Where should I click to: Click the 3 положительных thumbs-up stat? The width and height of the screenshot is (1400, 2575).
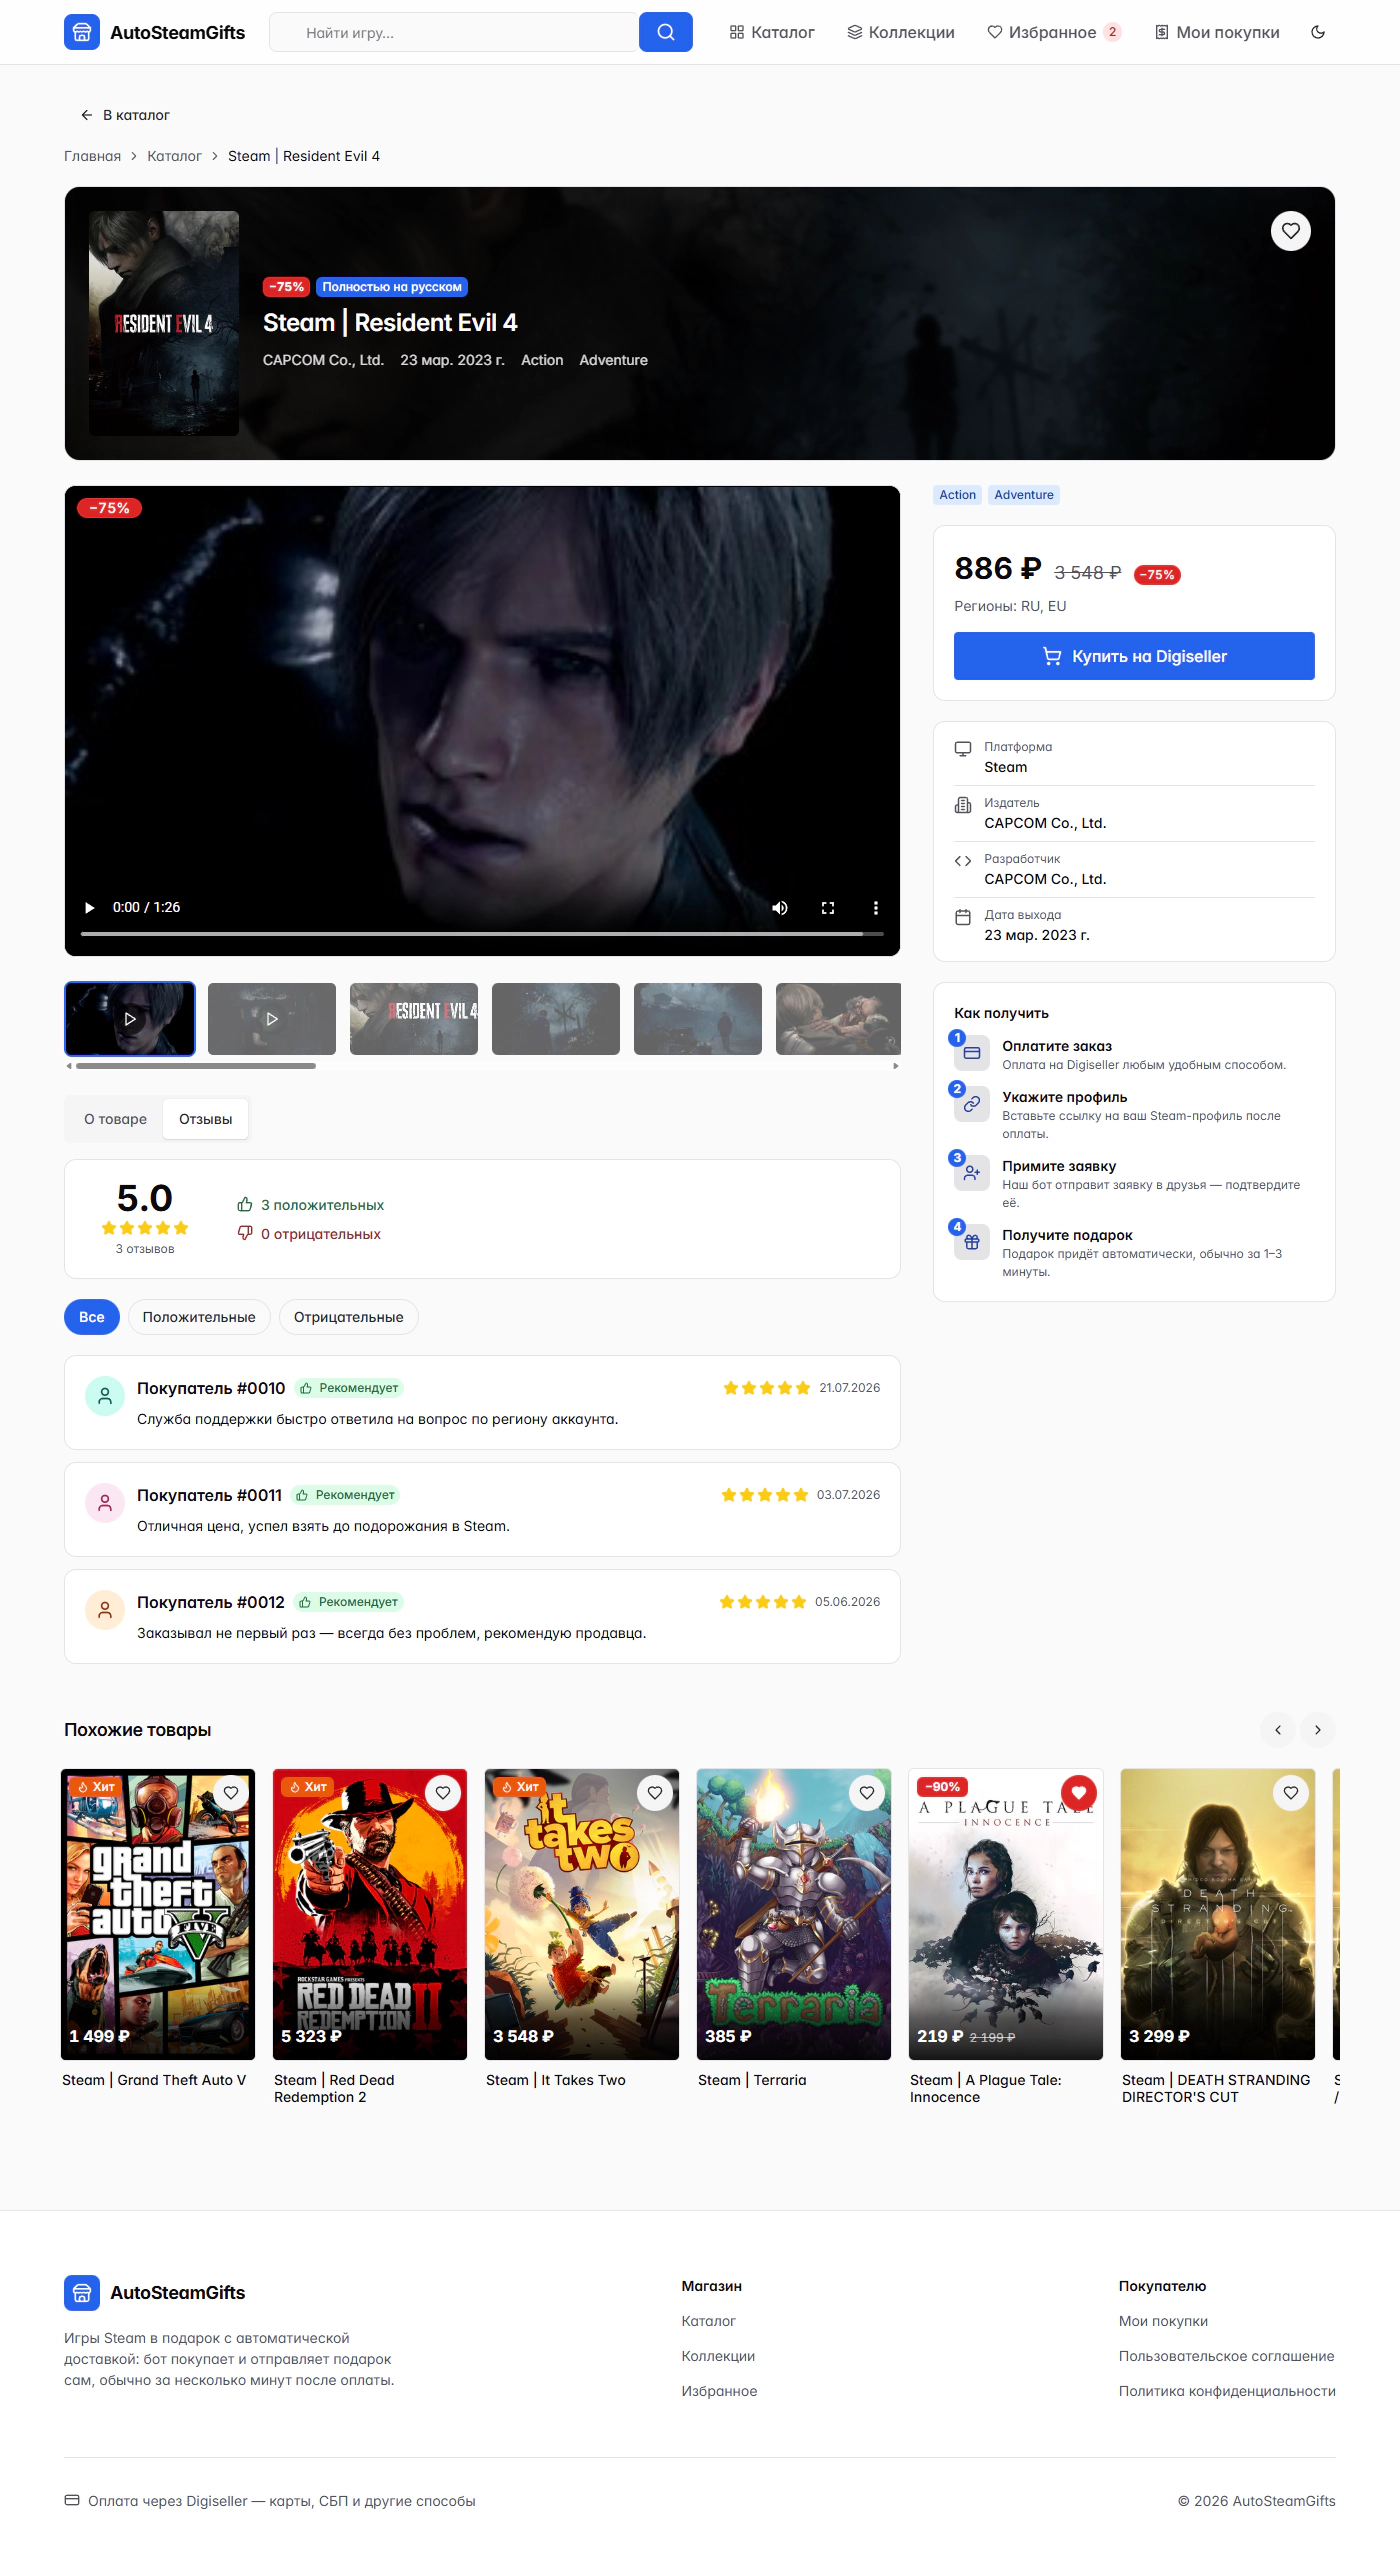(310, 1205)
